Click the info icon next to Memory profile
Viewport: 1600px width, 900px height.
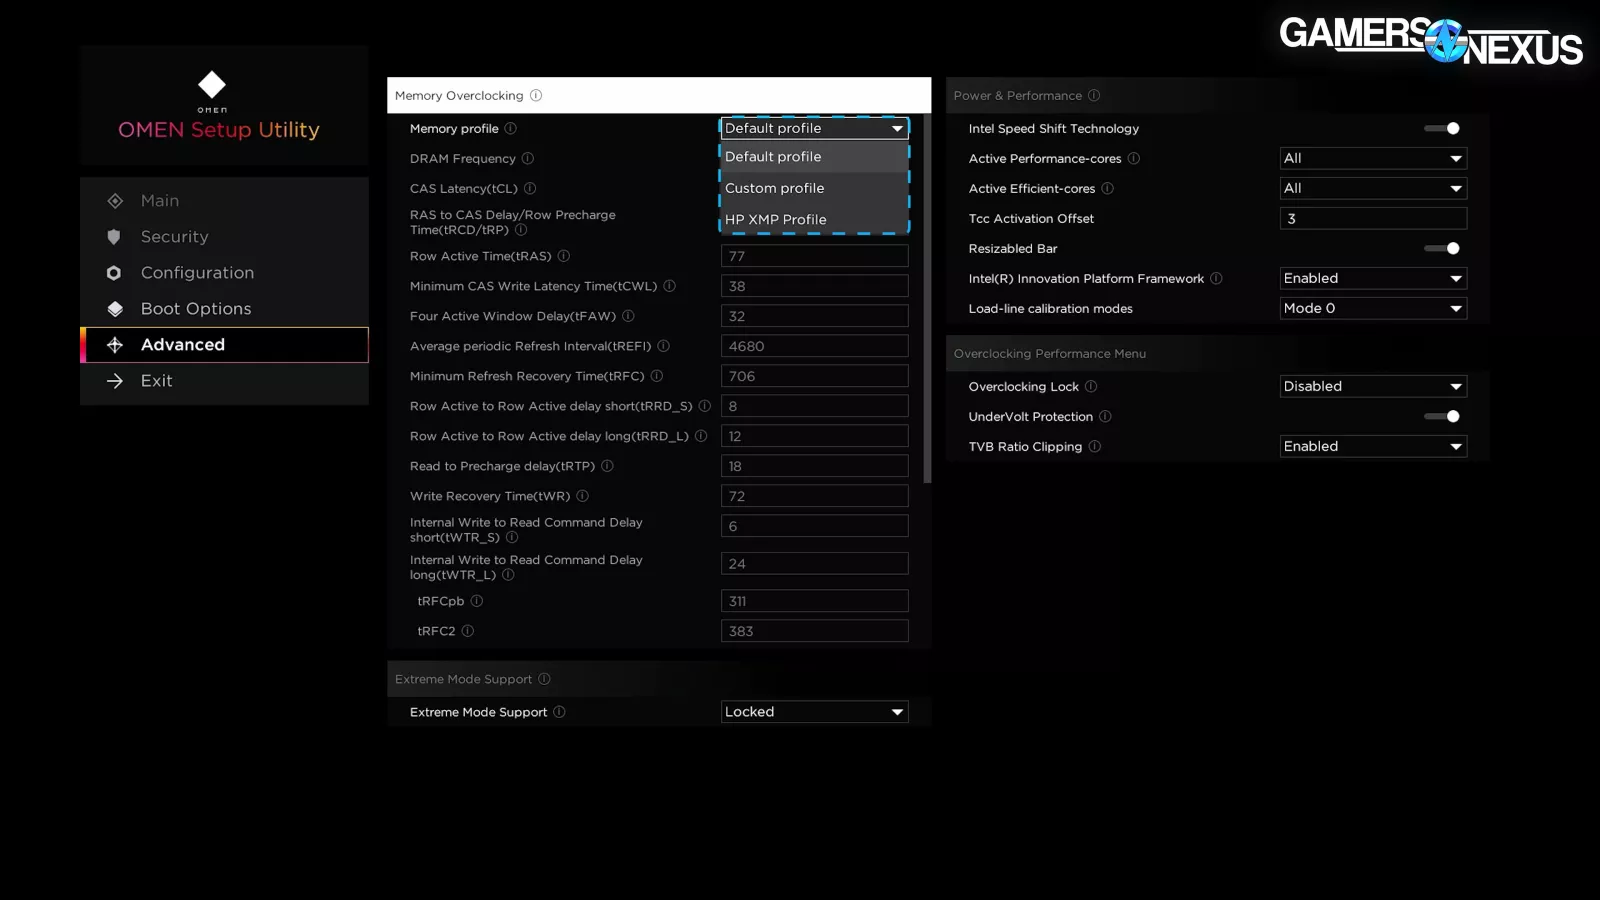pos(511,129)
